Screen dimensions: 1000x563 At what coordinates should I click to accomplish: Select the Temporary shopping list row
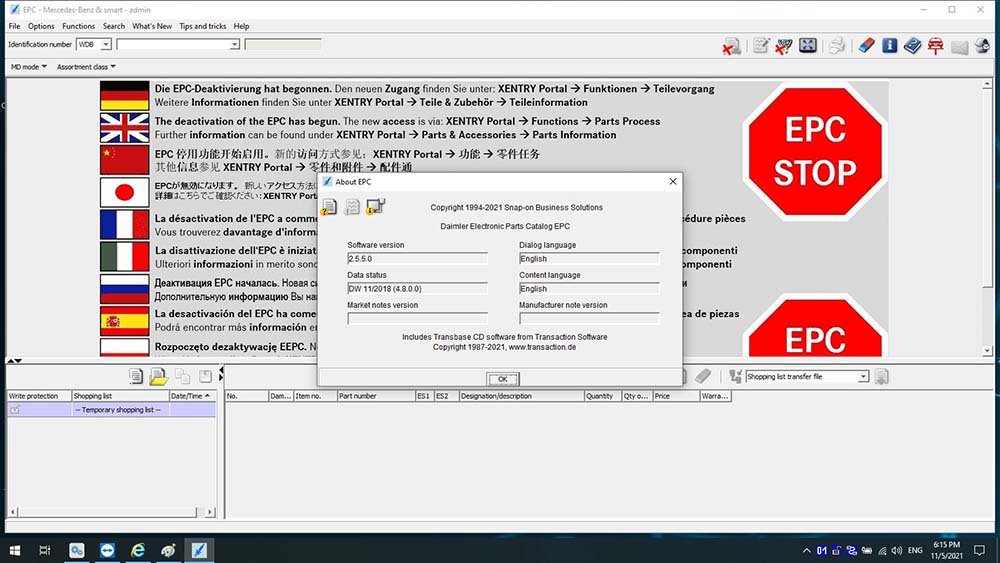pyautogui.click(x=111, y=410)
